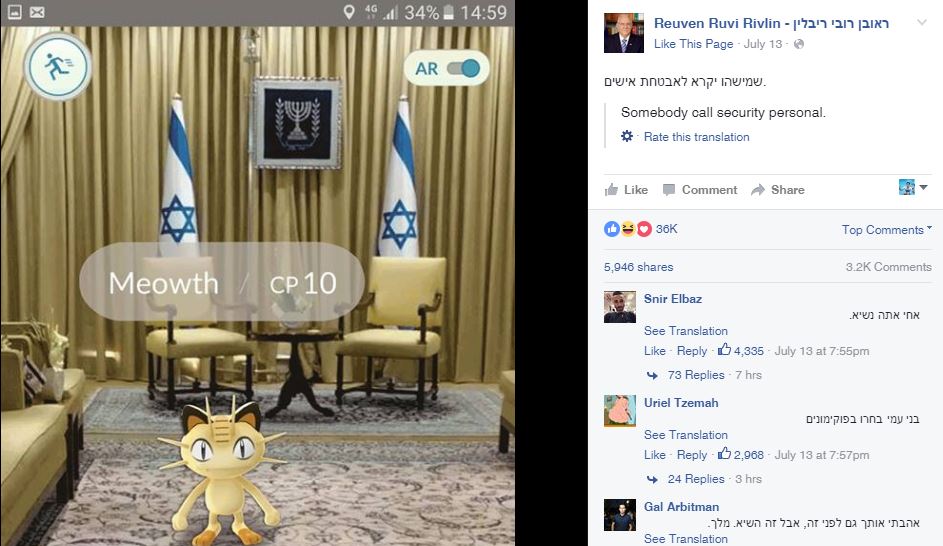Click the reaction emojis summary showing 36K
This screenshot has width=943, height=546.
[640, 229]
